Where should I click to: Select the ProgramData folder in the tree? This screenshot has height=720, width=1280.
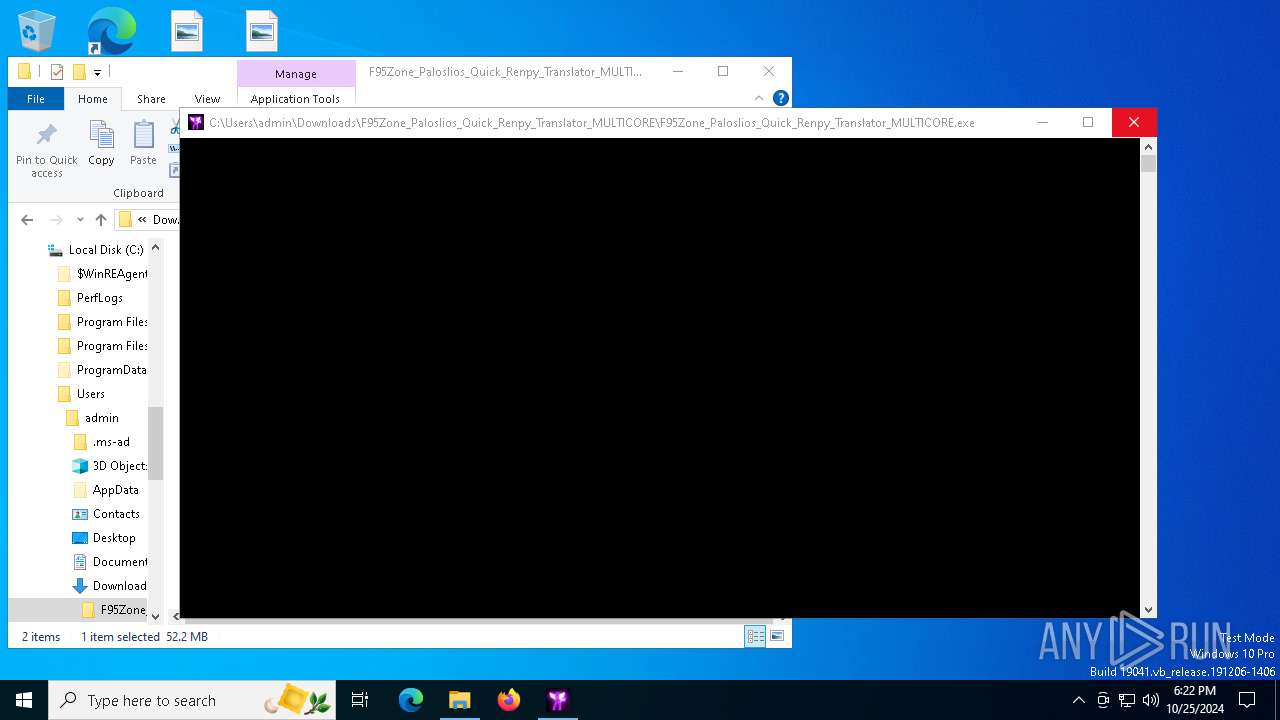[x=111, y=370]
